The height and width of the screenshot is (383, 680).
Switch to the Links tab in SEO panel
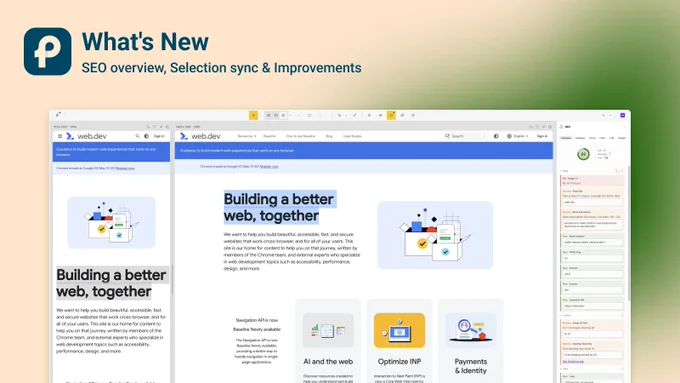coord(602,138)
